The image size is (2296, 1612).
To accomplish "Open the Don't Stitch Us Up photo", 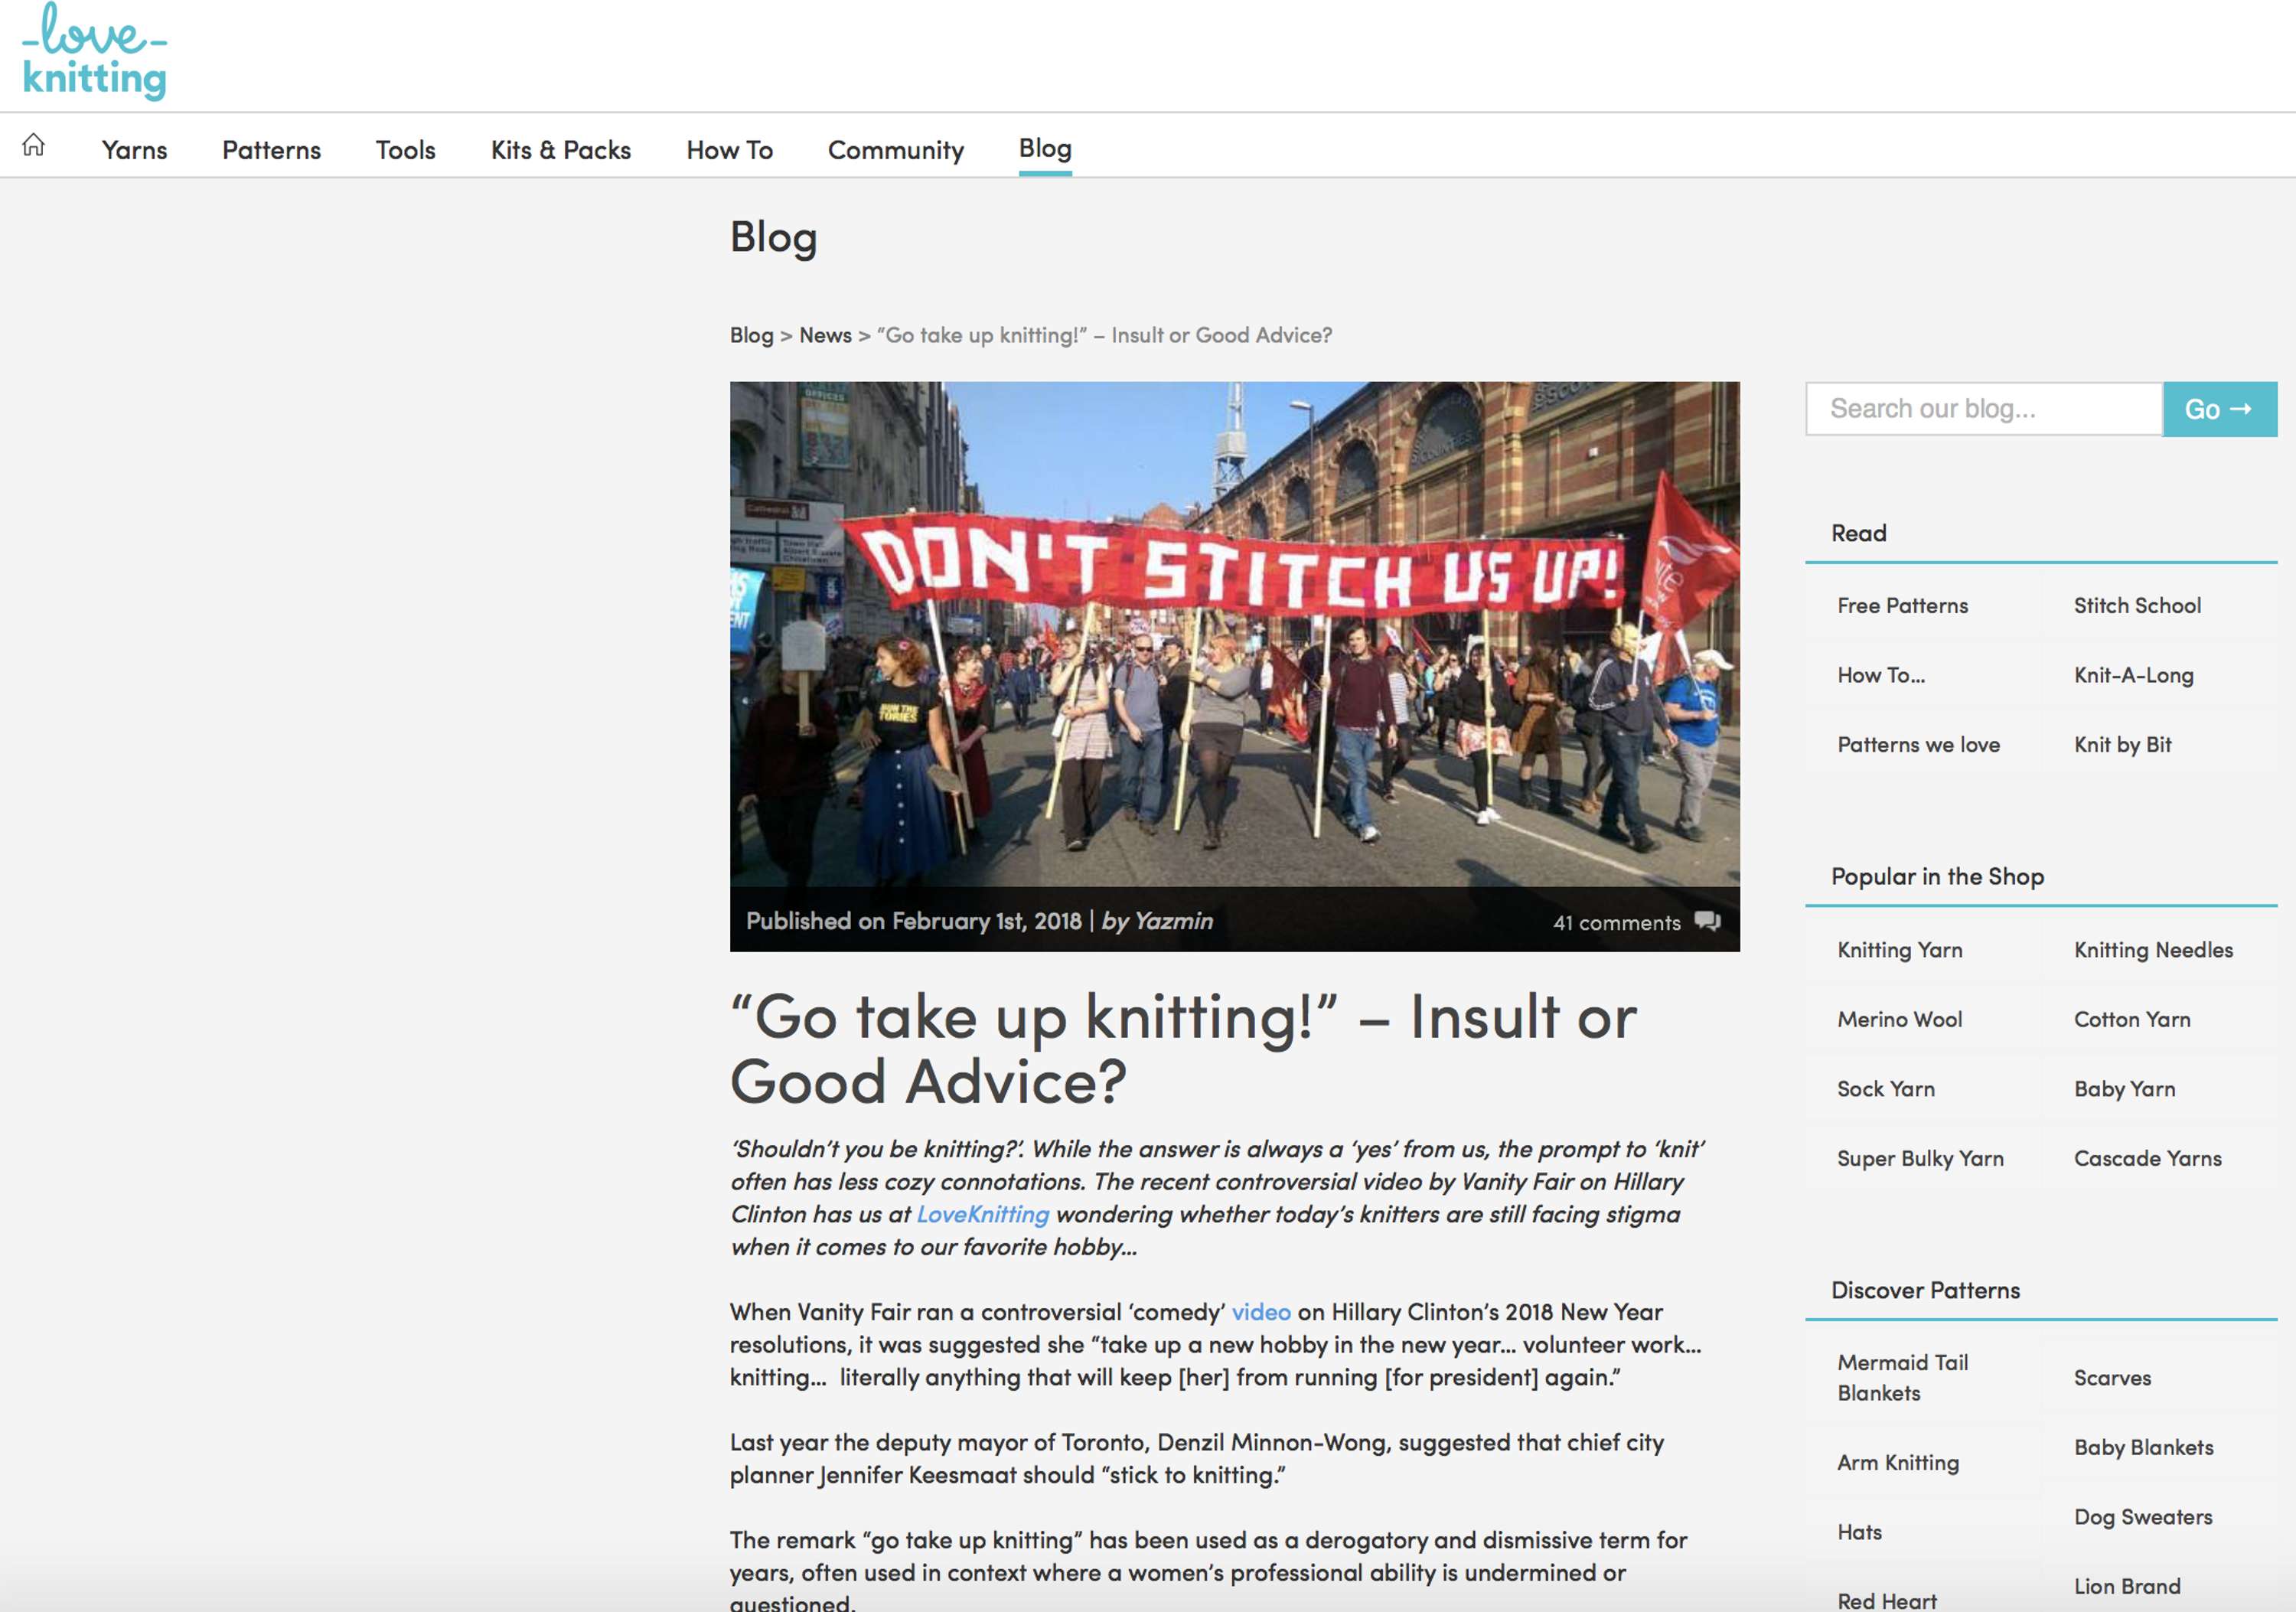I will tap(1234, 634).
